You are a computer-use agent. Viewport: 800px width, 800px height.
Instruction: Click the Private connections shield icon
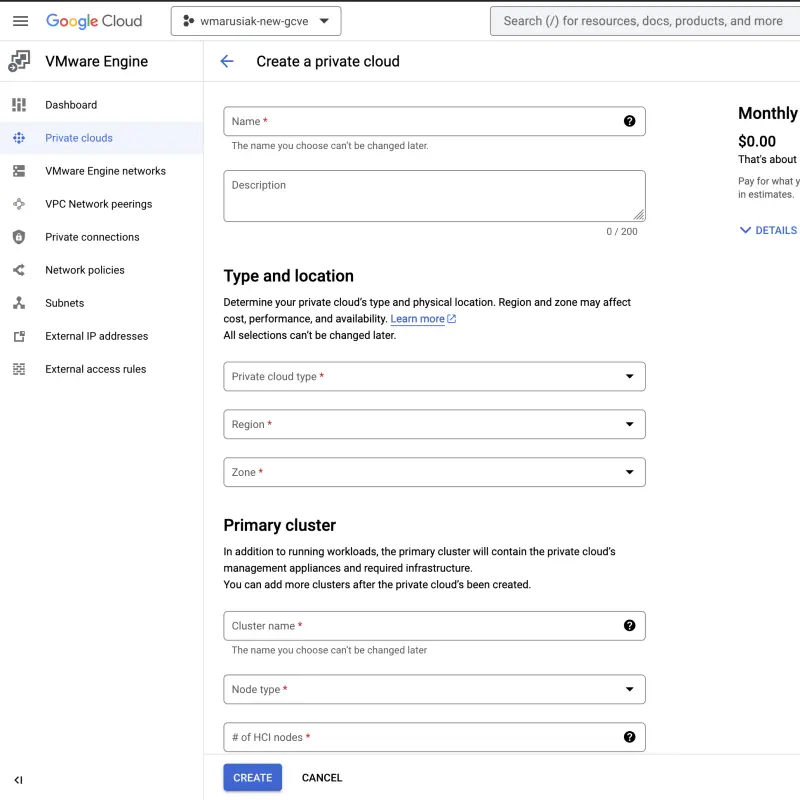(x=19, y=237)
